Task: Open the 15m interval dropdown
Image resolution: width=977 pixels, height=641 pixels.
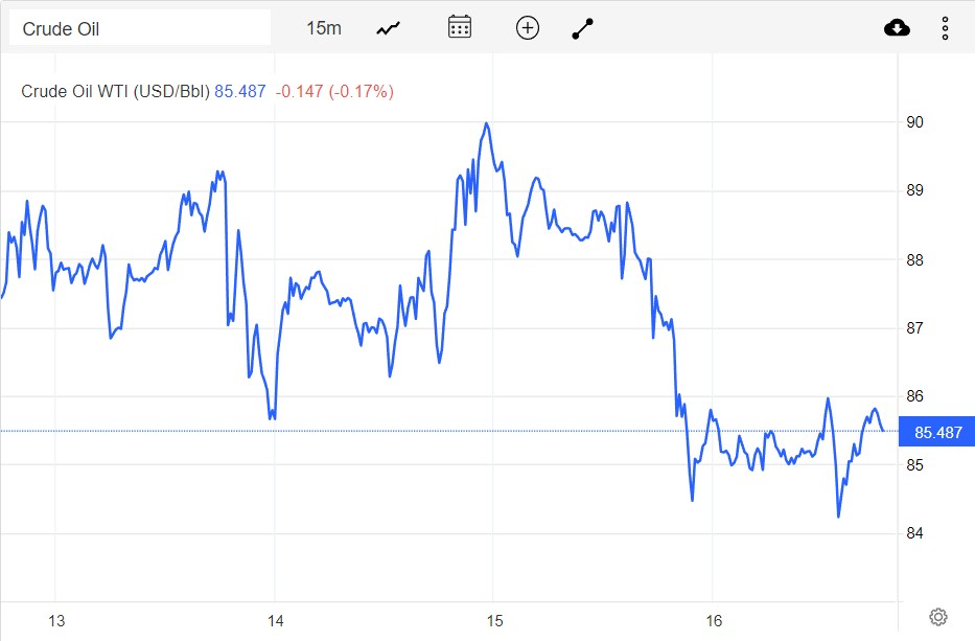Action: tap(323, 28)
